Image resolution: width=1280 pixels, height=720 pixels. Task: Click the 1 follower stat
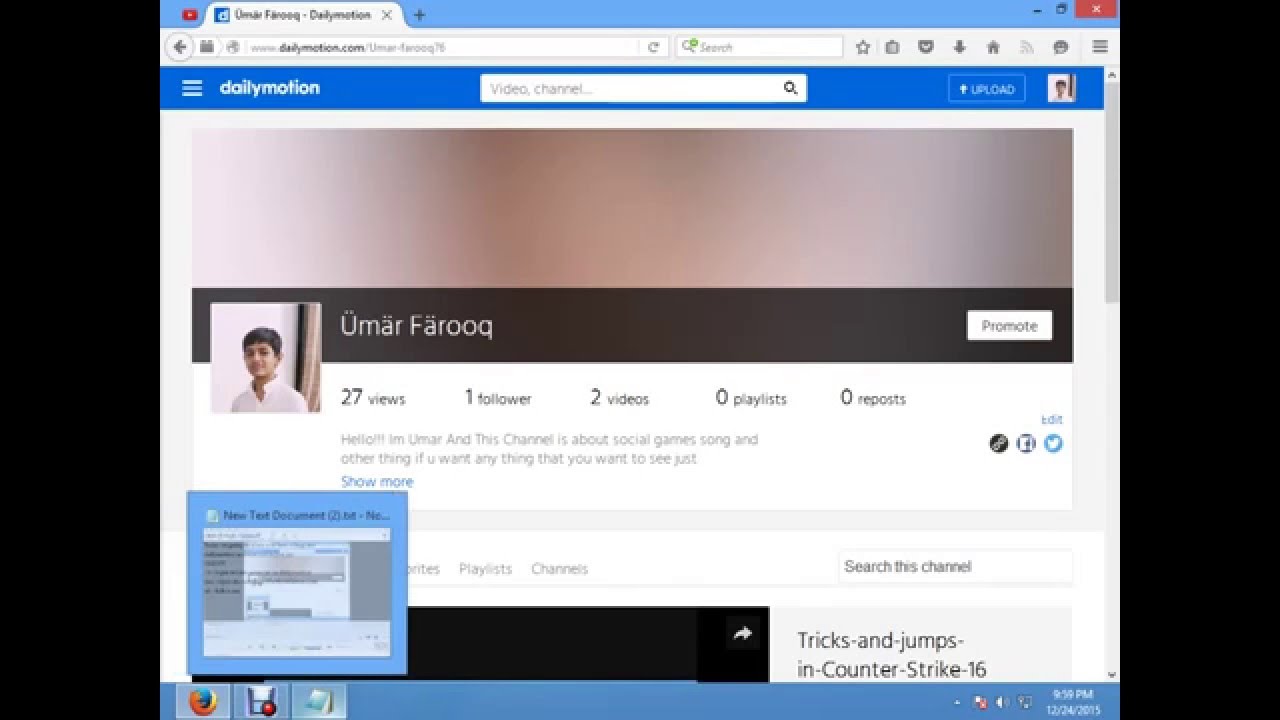(497, 397)
